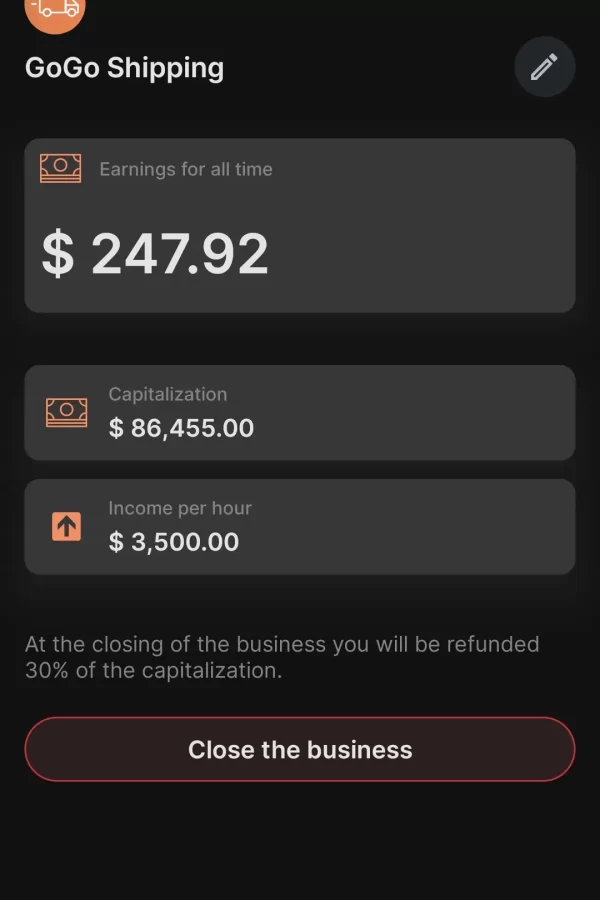600x900 pixels.
Task: Tap blank right side of Capitalization card
Action: (450, 412)
